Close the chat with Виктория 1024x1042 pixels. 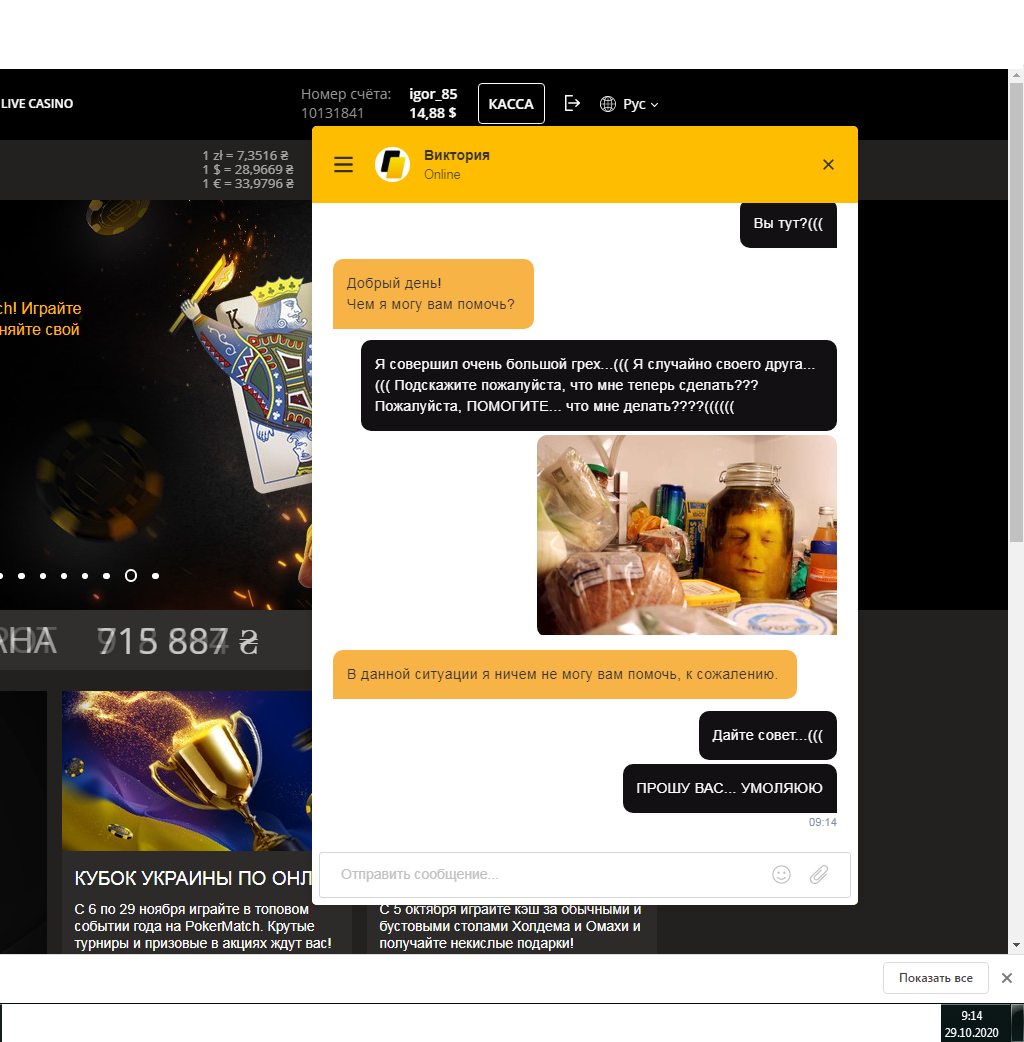point(828,165)
